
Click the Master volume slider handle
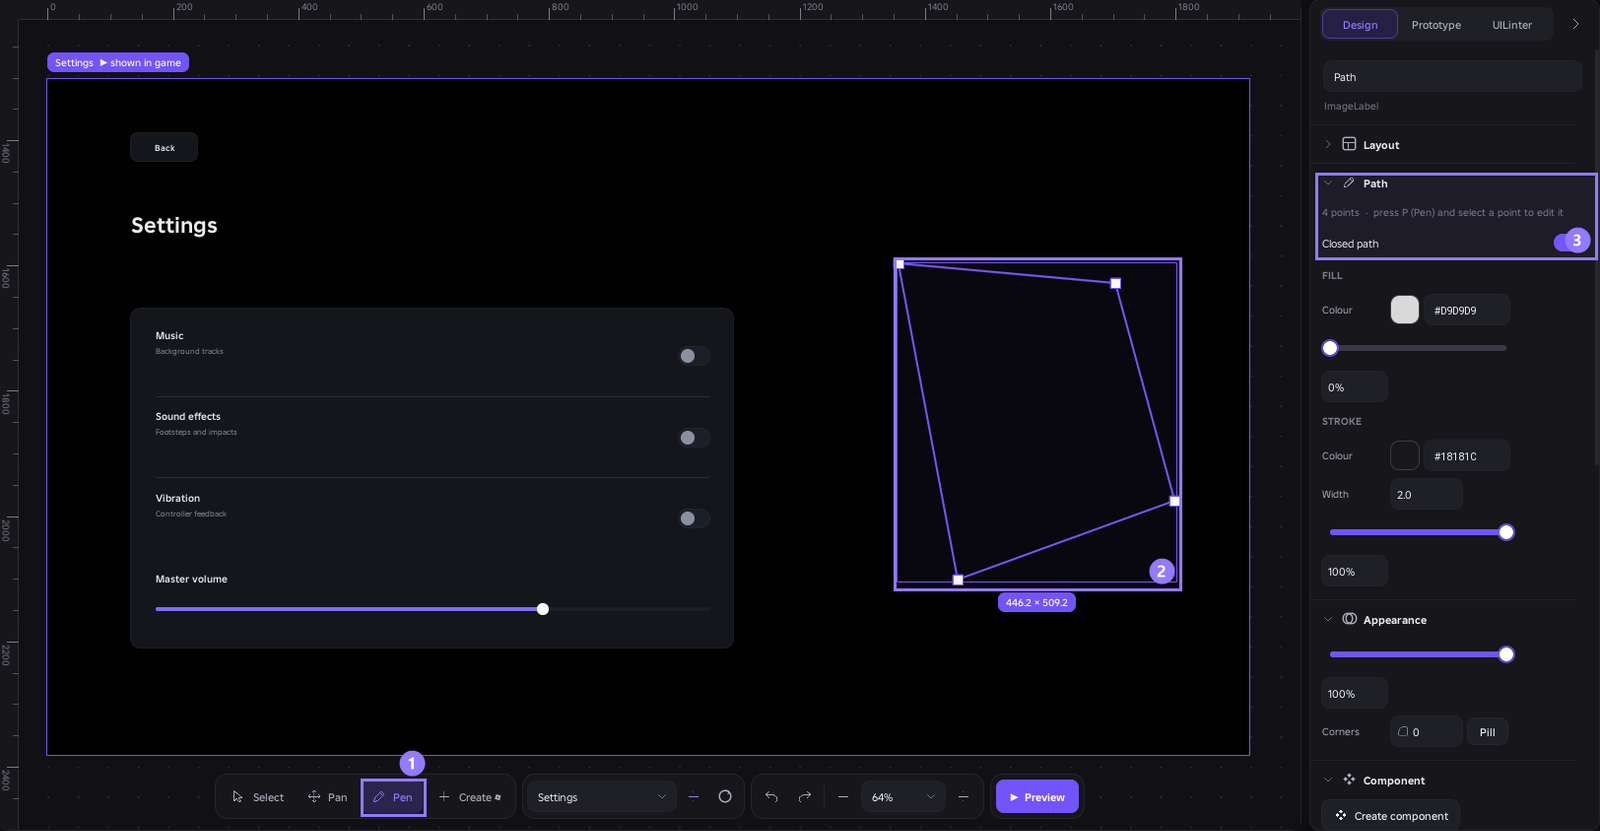click(x=543, y=609)
